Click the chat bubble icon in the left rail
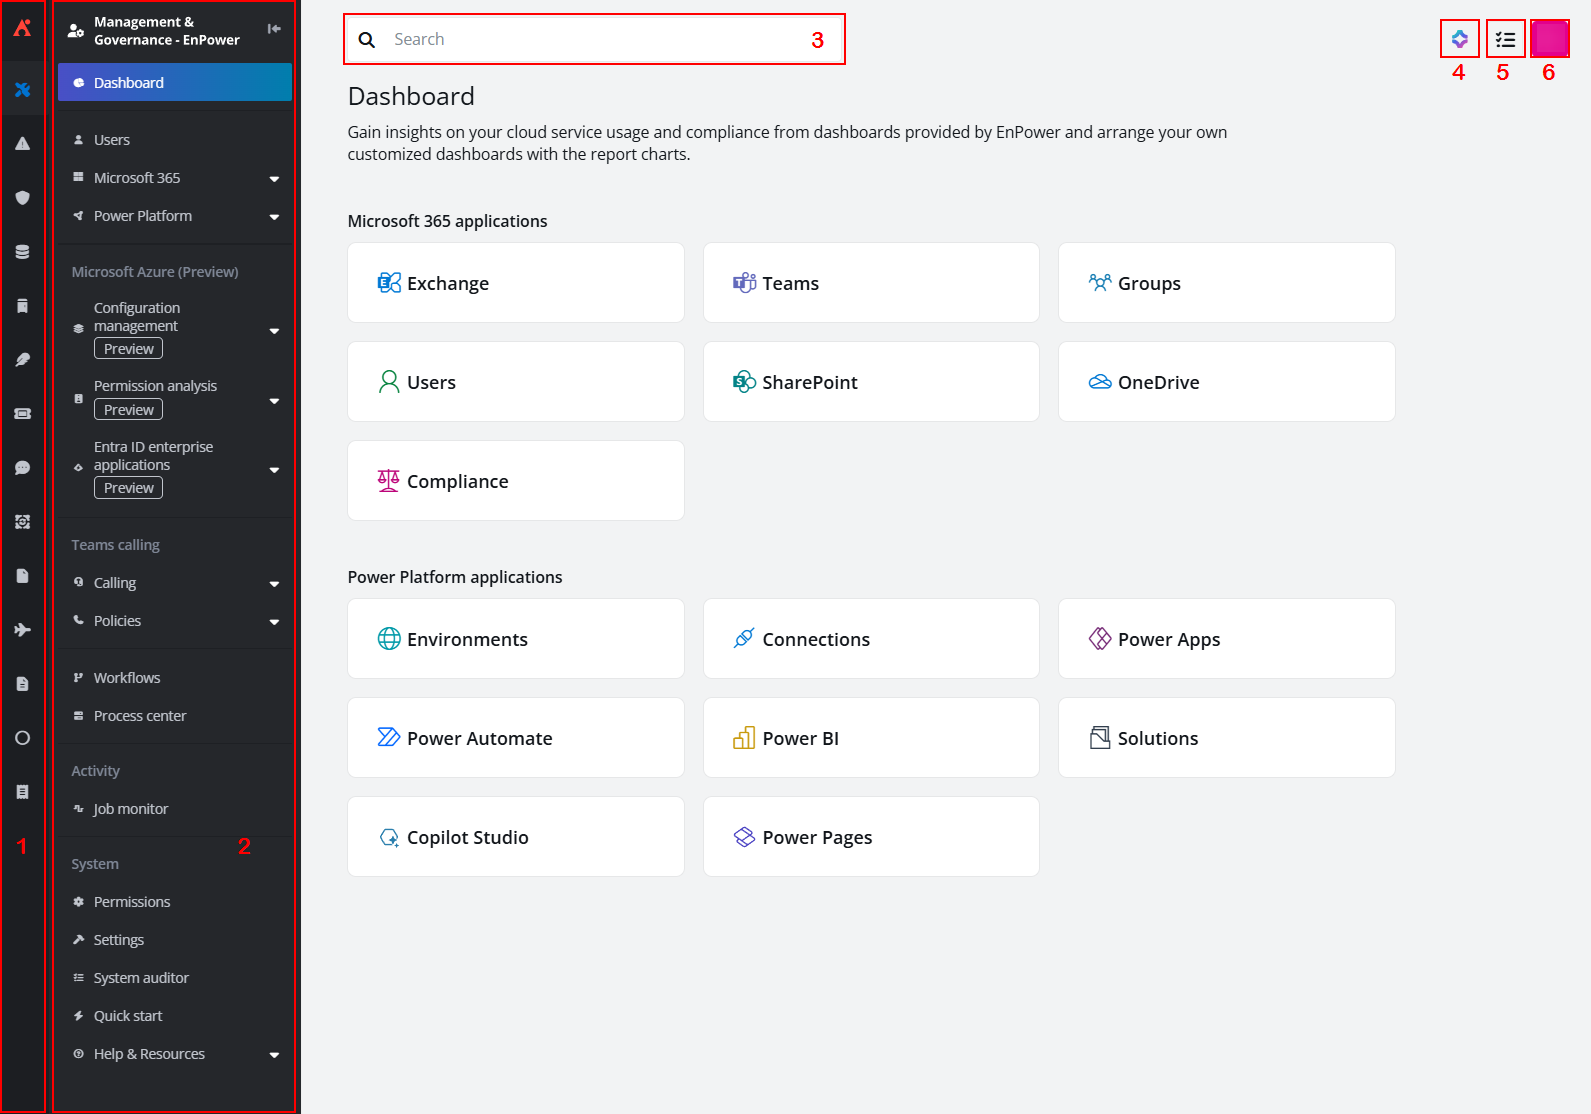This screenshot has height=1114, width=1591. [x=22, y=468]
